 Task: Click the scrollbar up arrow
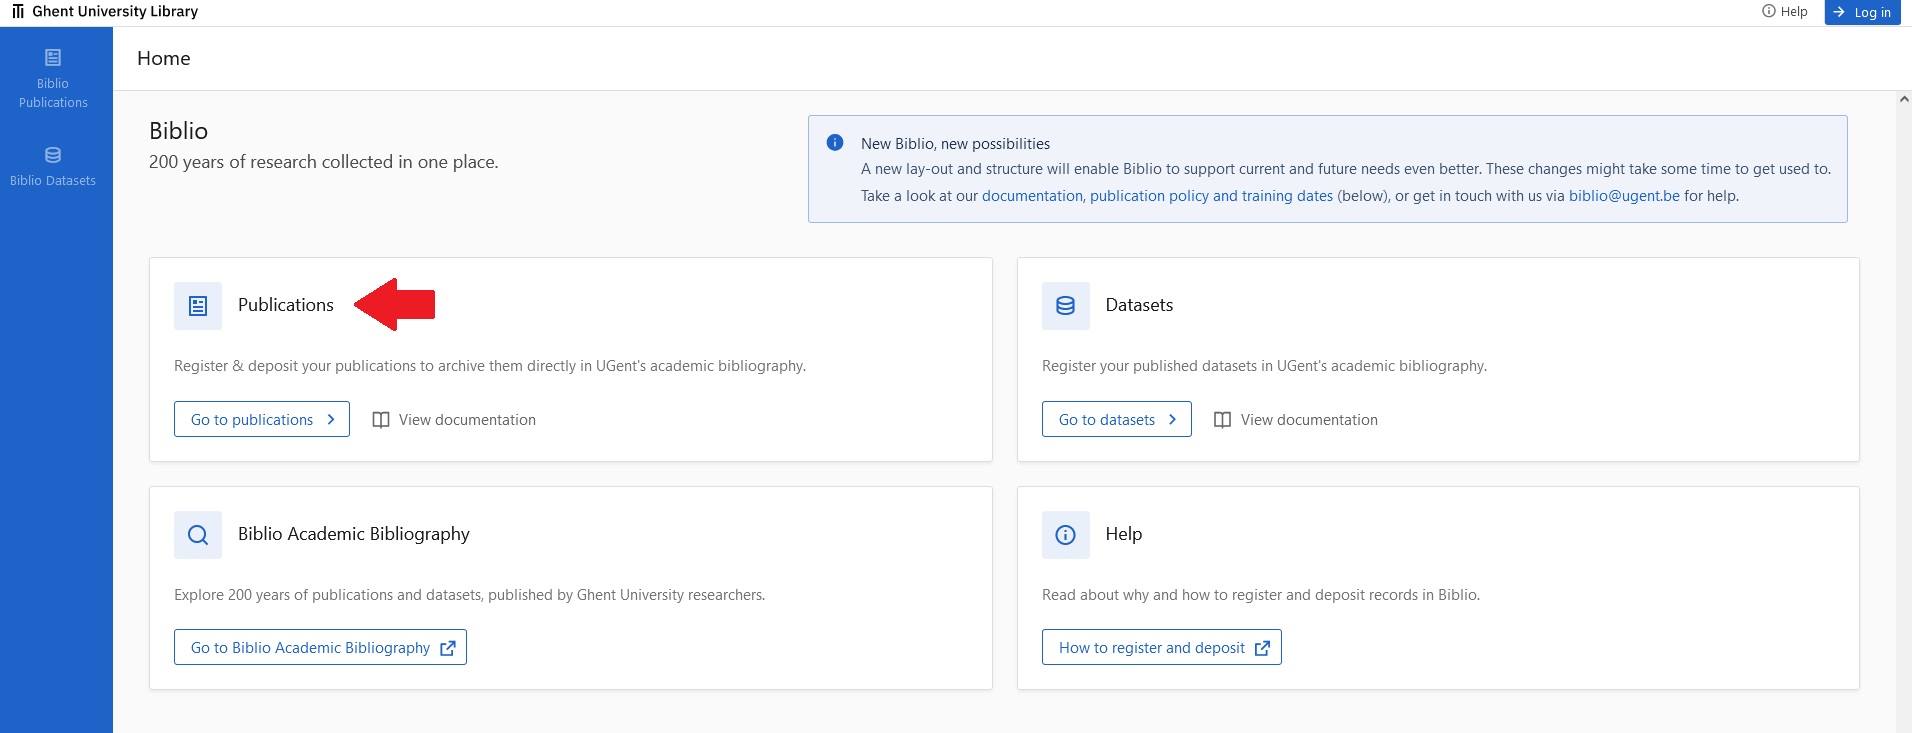pos(1904,99)
